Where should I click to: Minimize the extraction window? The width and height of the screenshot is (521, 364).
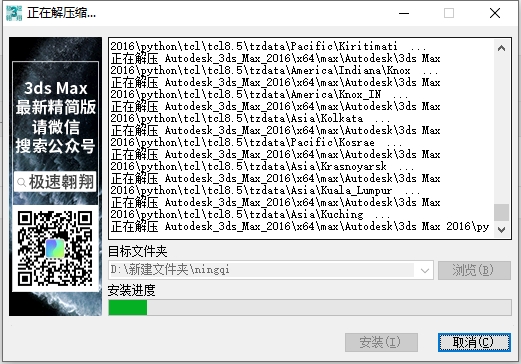point(404,13)
